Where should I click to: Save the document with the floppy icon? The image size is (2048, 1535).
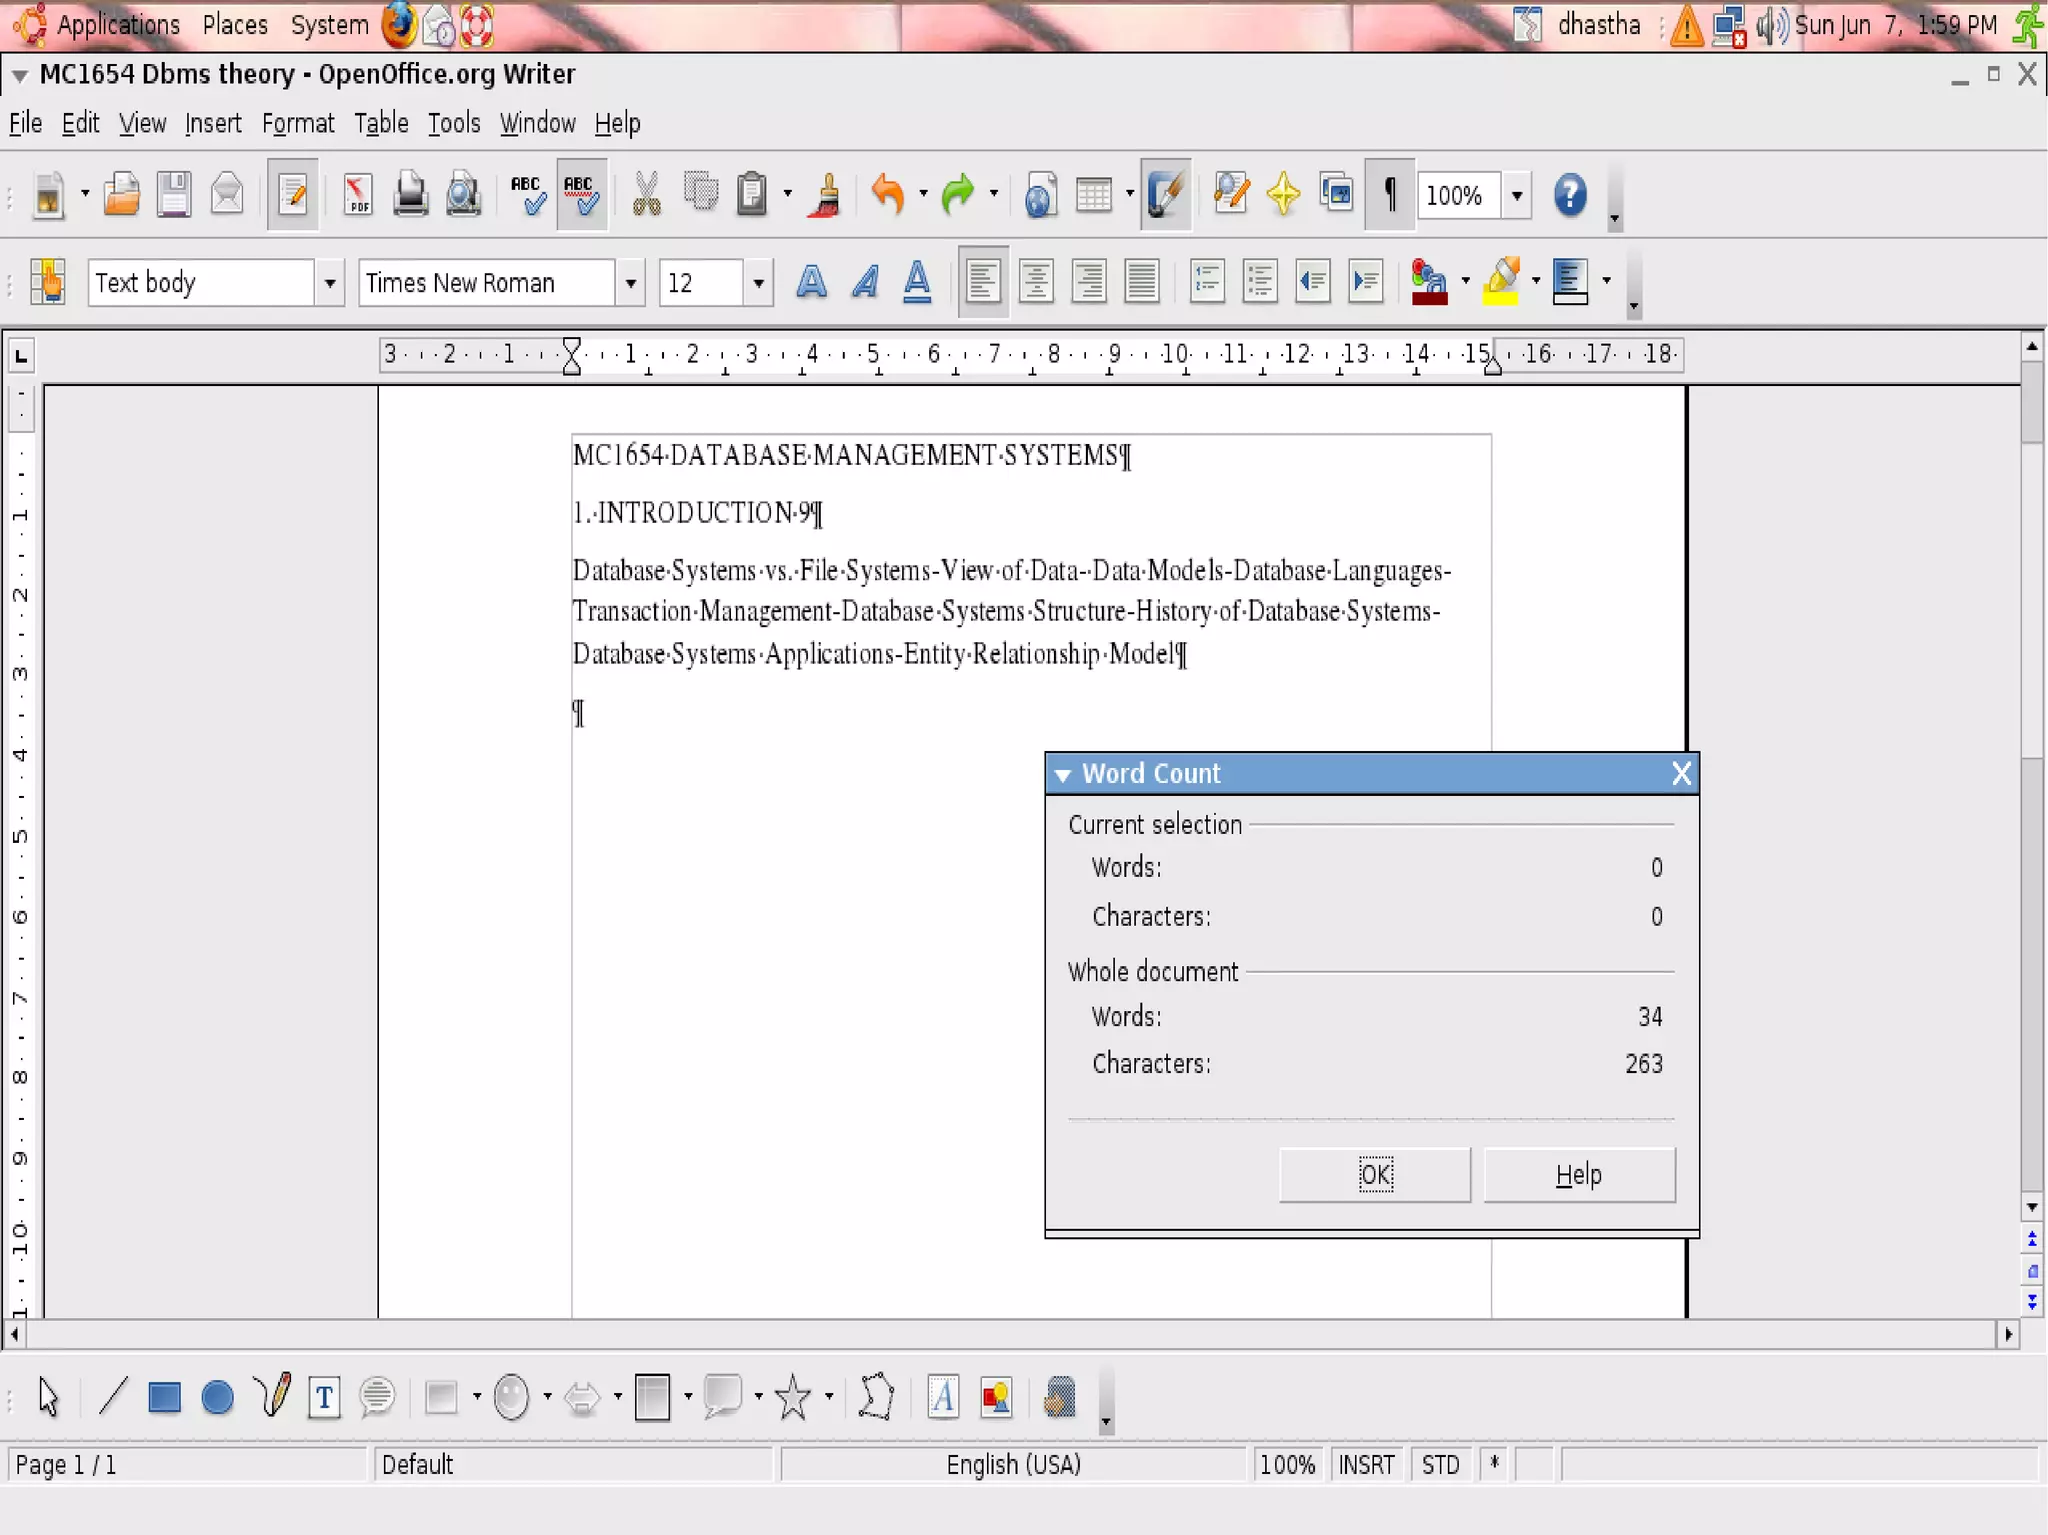pos(174,194)
